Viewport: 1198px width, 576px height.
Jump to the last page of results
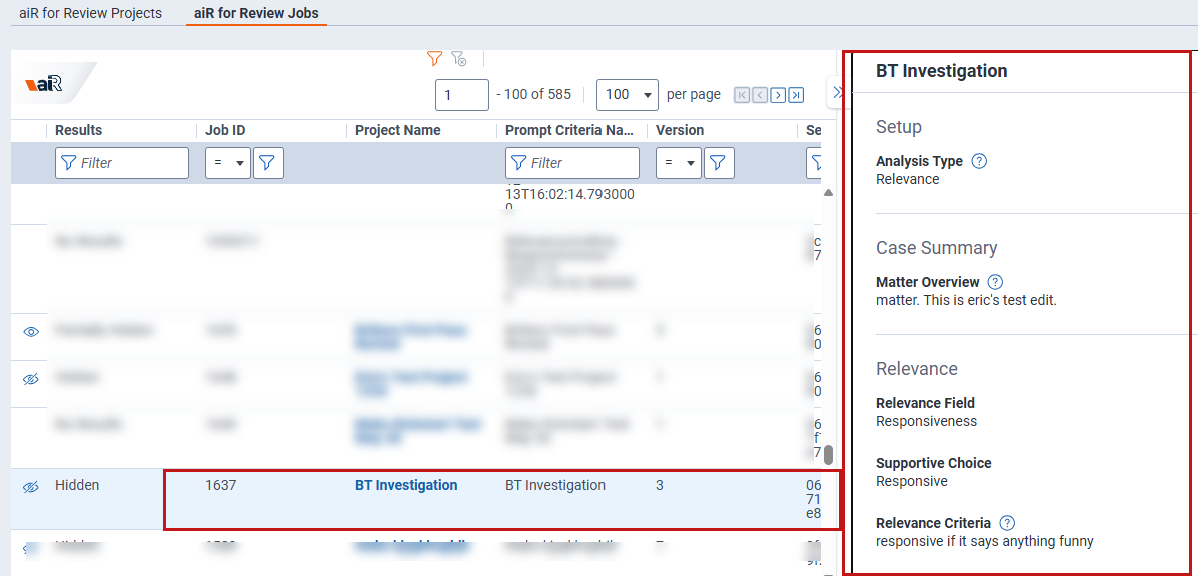coord(796,95)
